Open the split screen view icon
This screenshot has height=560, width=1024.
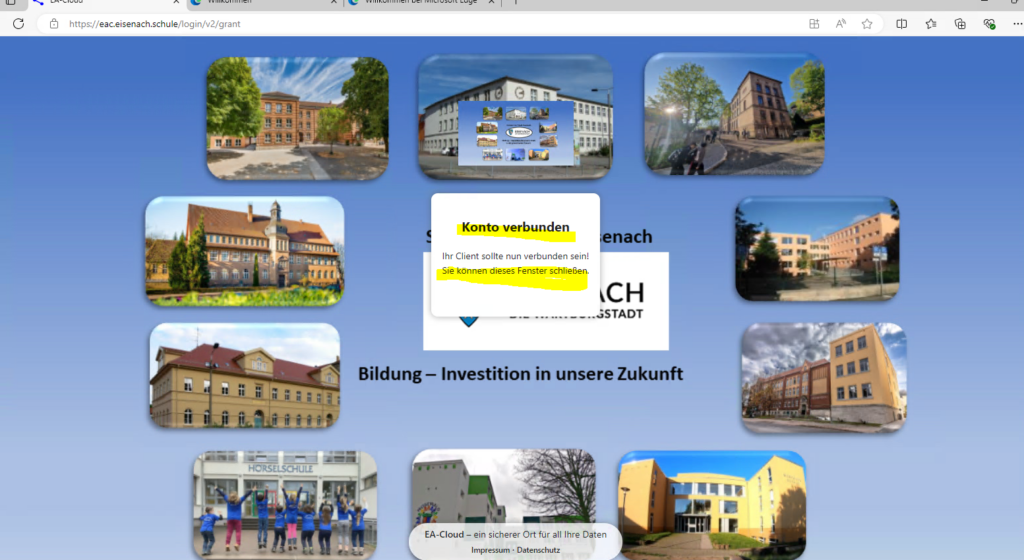click(901, 23)
